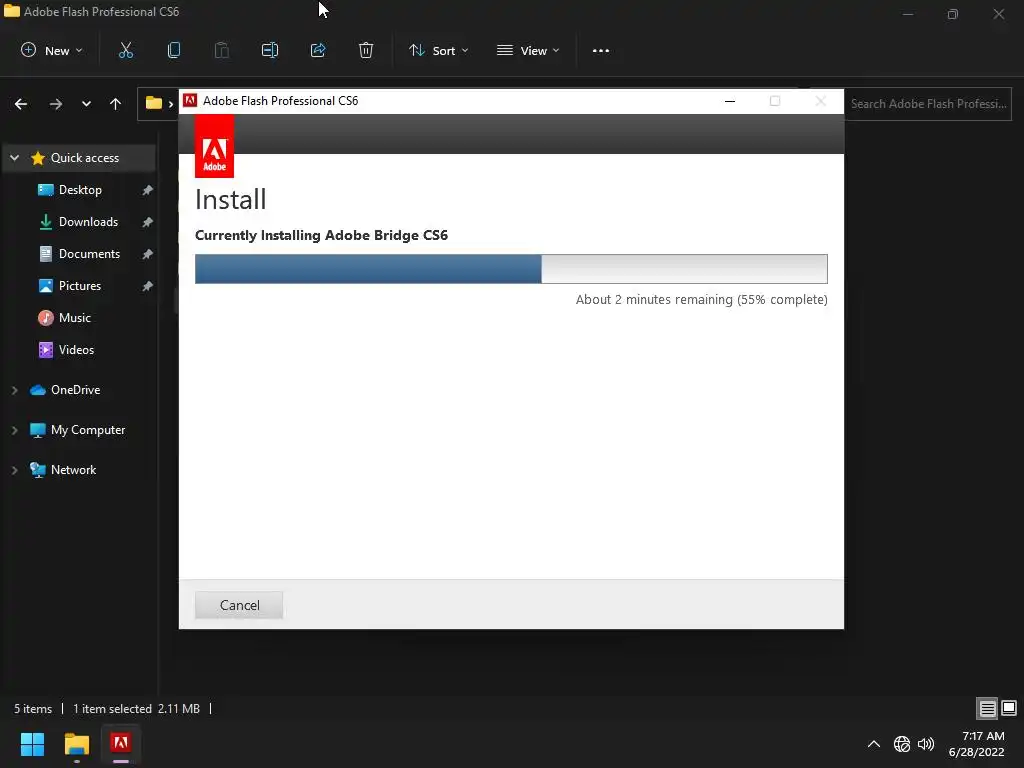Select Network in navigation pane
The height and width of the screenshot is (768, 1024).
coord(73,470)
